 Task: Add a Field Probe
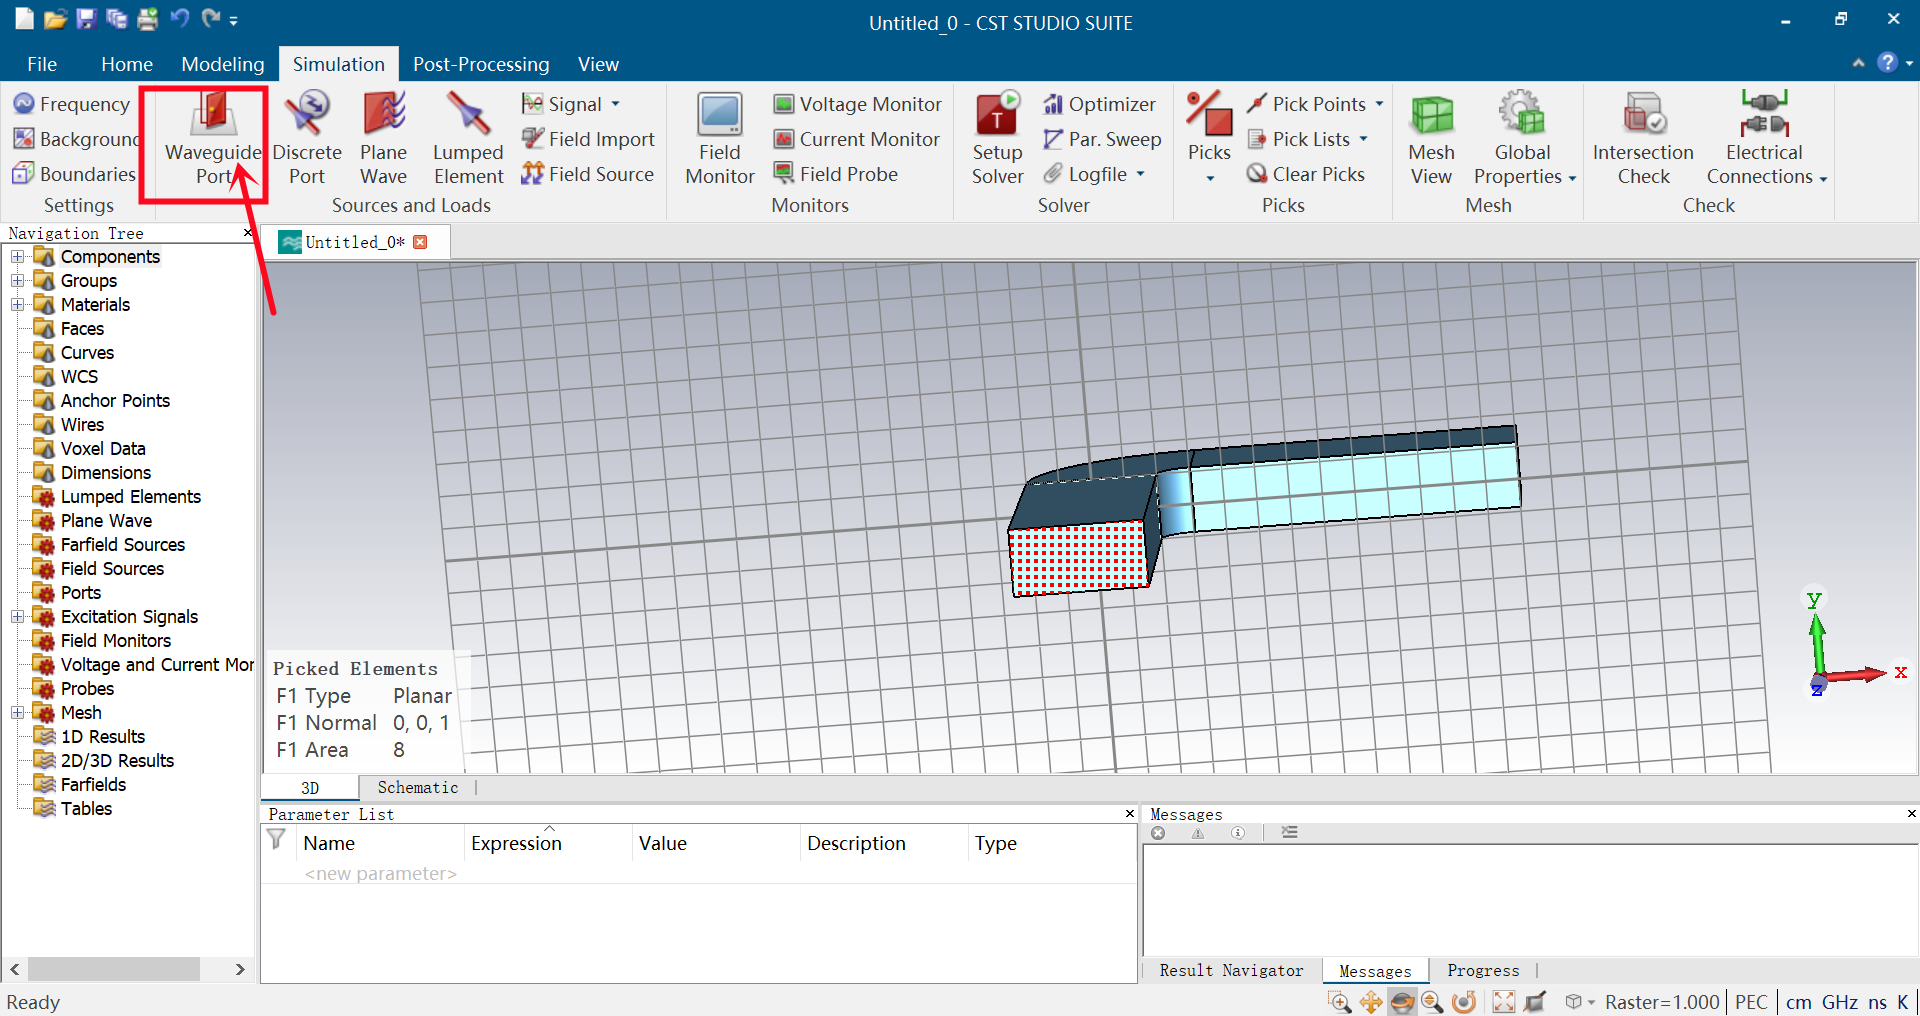836,174
